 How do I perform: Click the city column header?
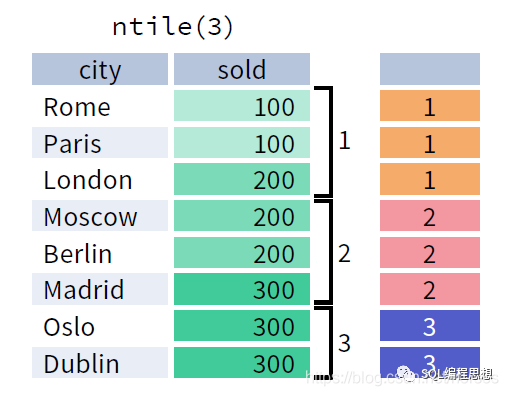click(x=100, y=69)
